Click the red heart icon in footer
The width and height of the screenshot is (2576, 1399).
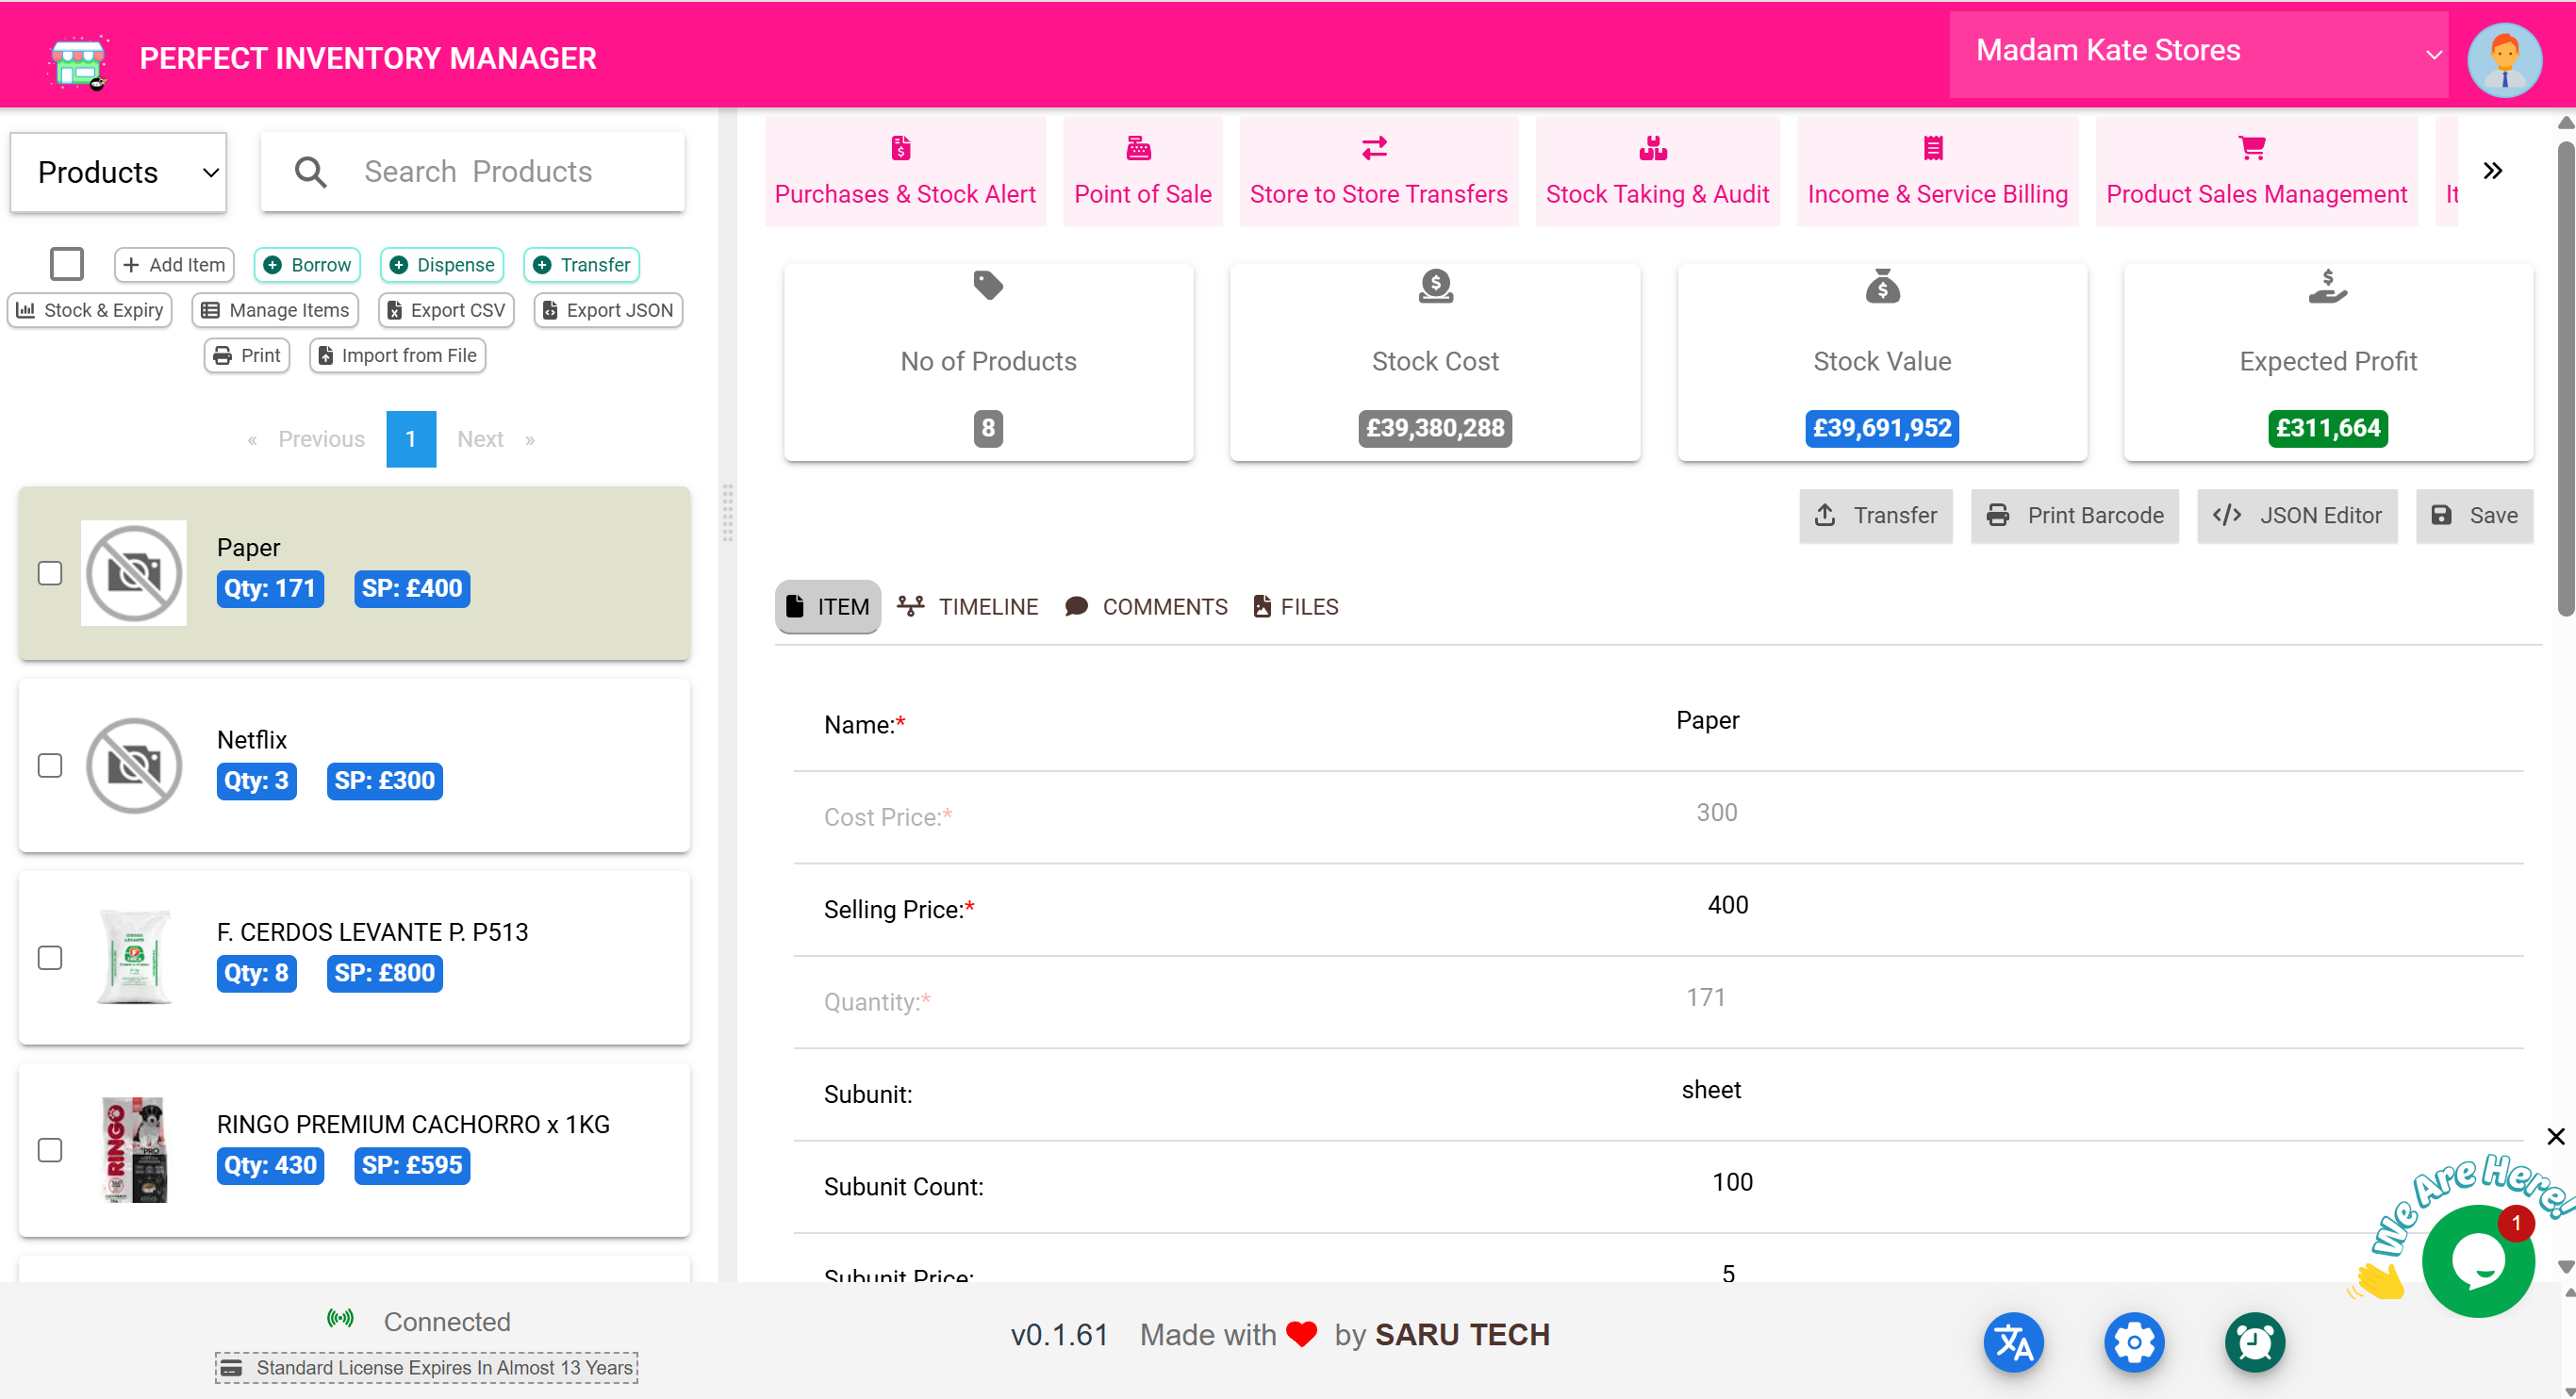[1301, 1334]
